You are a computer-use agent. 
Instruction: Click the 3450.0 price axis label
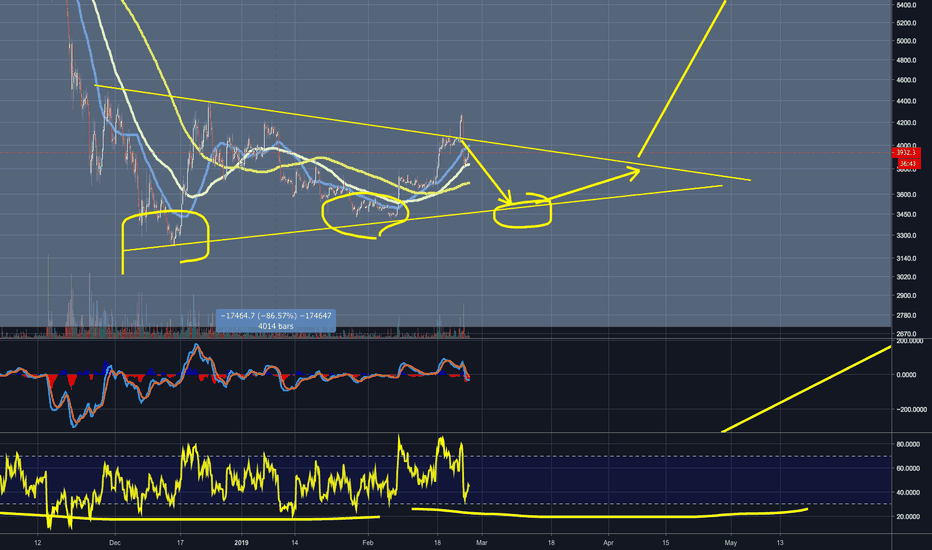point(906,214)
